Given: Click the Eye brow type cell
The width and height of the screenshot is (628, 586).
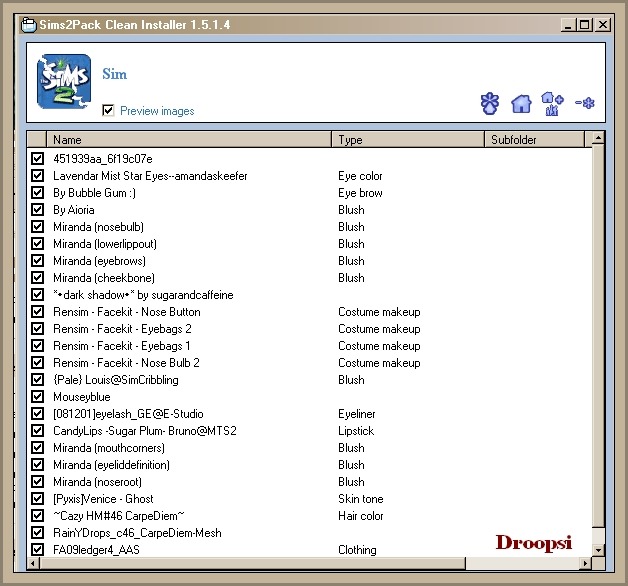Looking at the screenshot, I should point(360,193).
